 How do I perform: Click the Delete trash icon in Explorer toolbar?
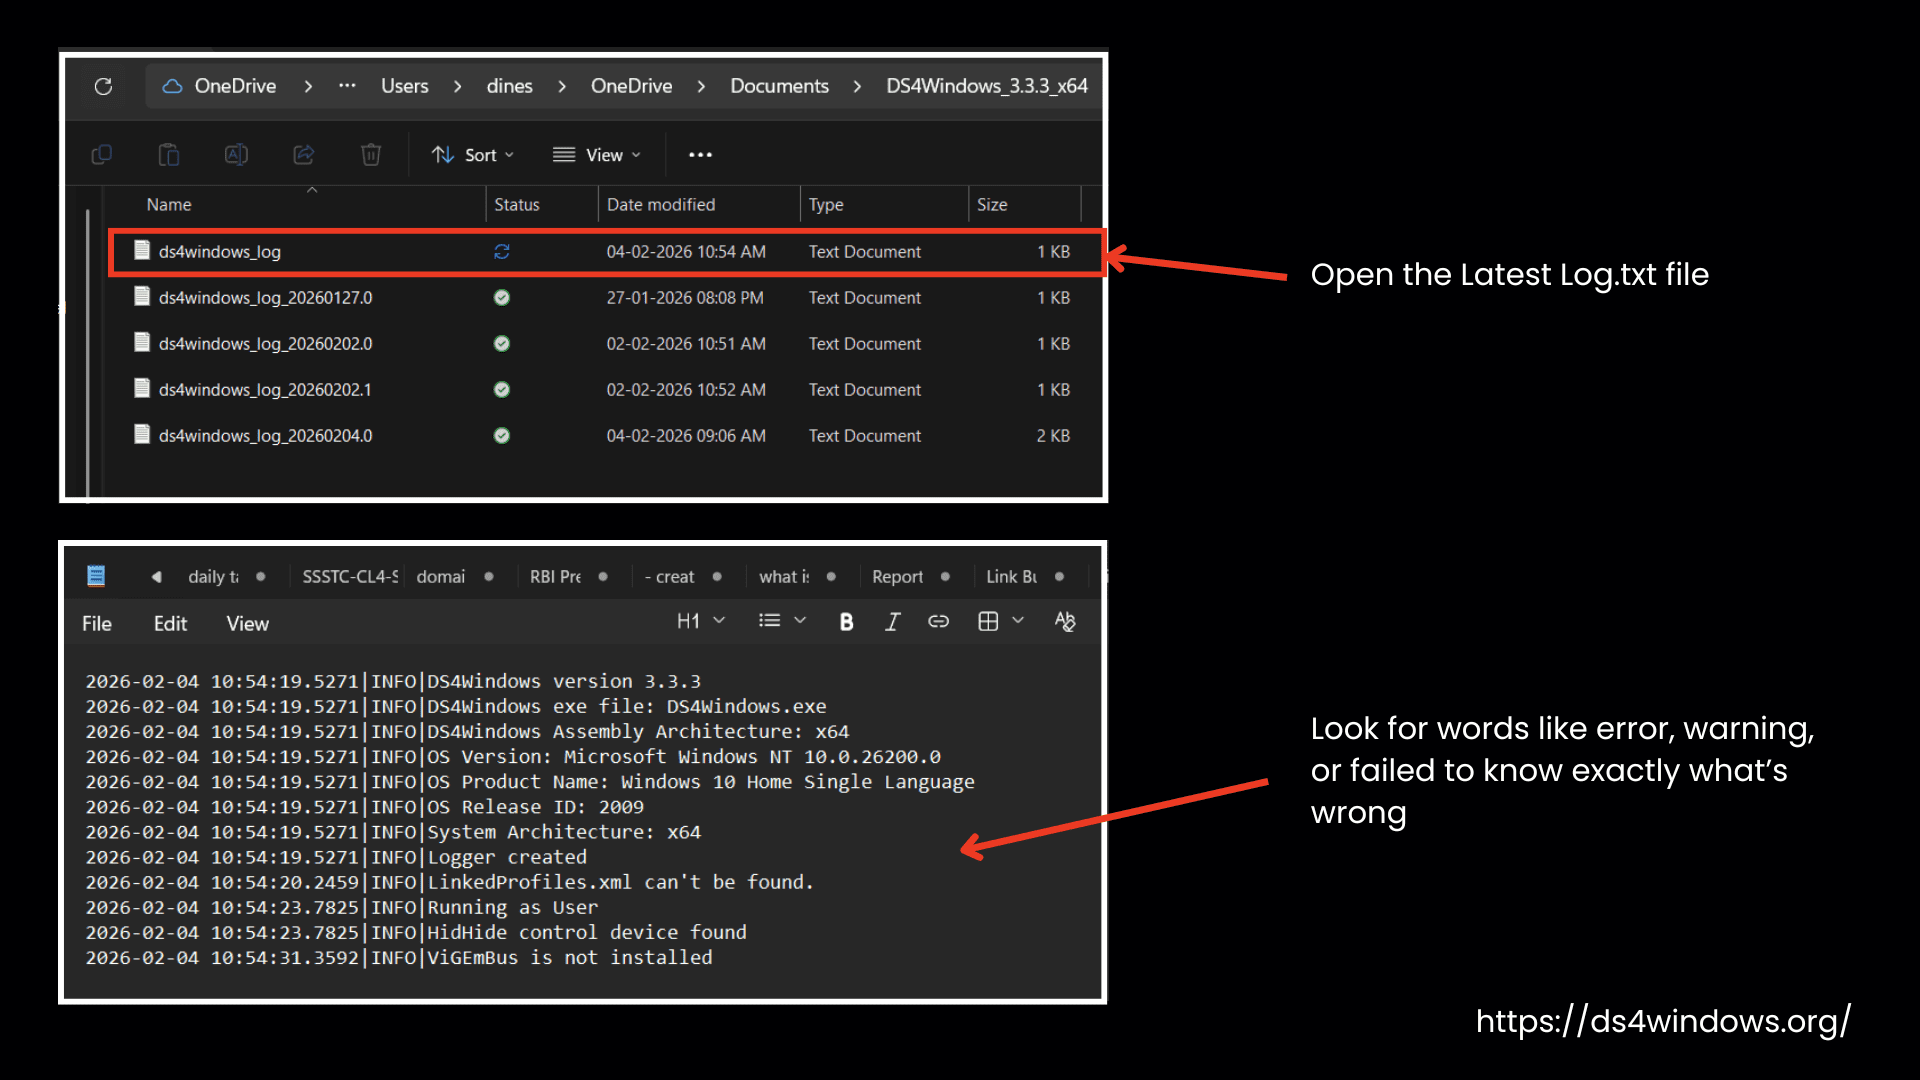[371, 154]
